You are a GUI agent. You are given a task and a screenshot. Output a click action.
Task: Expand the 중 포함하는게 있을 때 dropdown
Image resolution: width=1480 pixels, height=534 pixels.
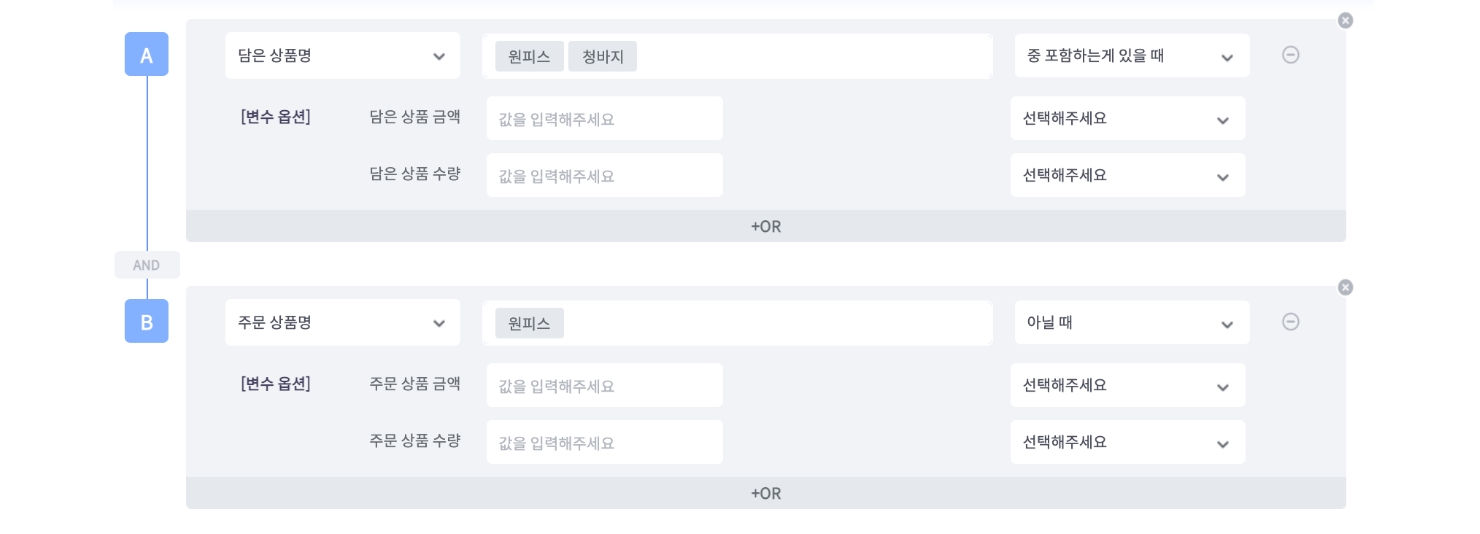click(1131, 56)
